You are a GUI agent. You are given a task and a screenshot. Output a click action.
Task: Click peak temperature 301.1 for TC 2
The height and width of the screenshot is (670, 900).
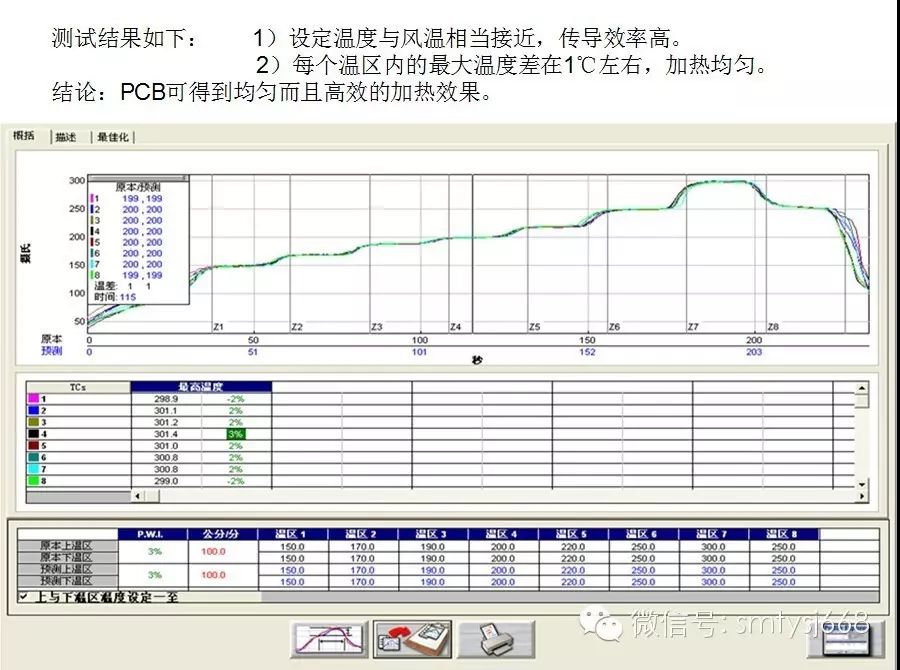(x=166, y=410)
